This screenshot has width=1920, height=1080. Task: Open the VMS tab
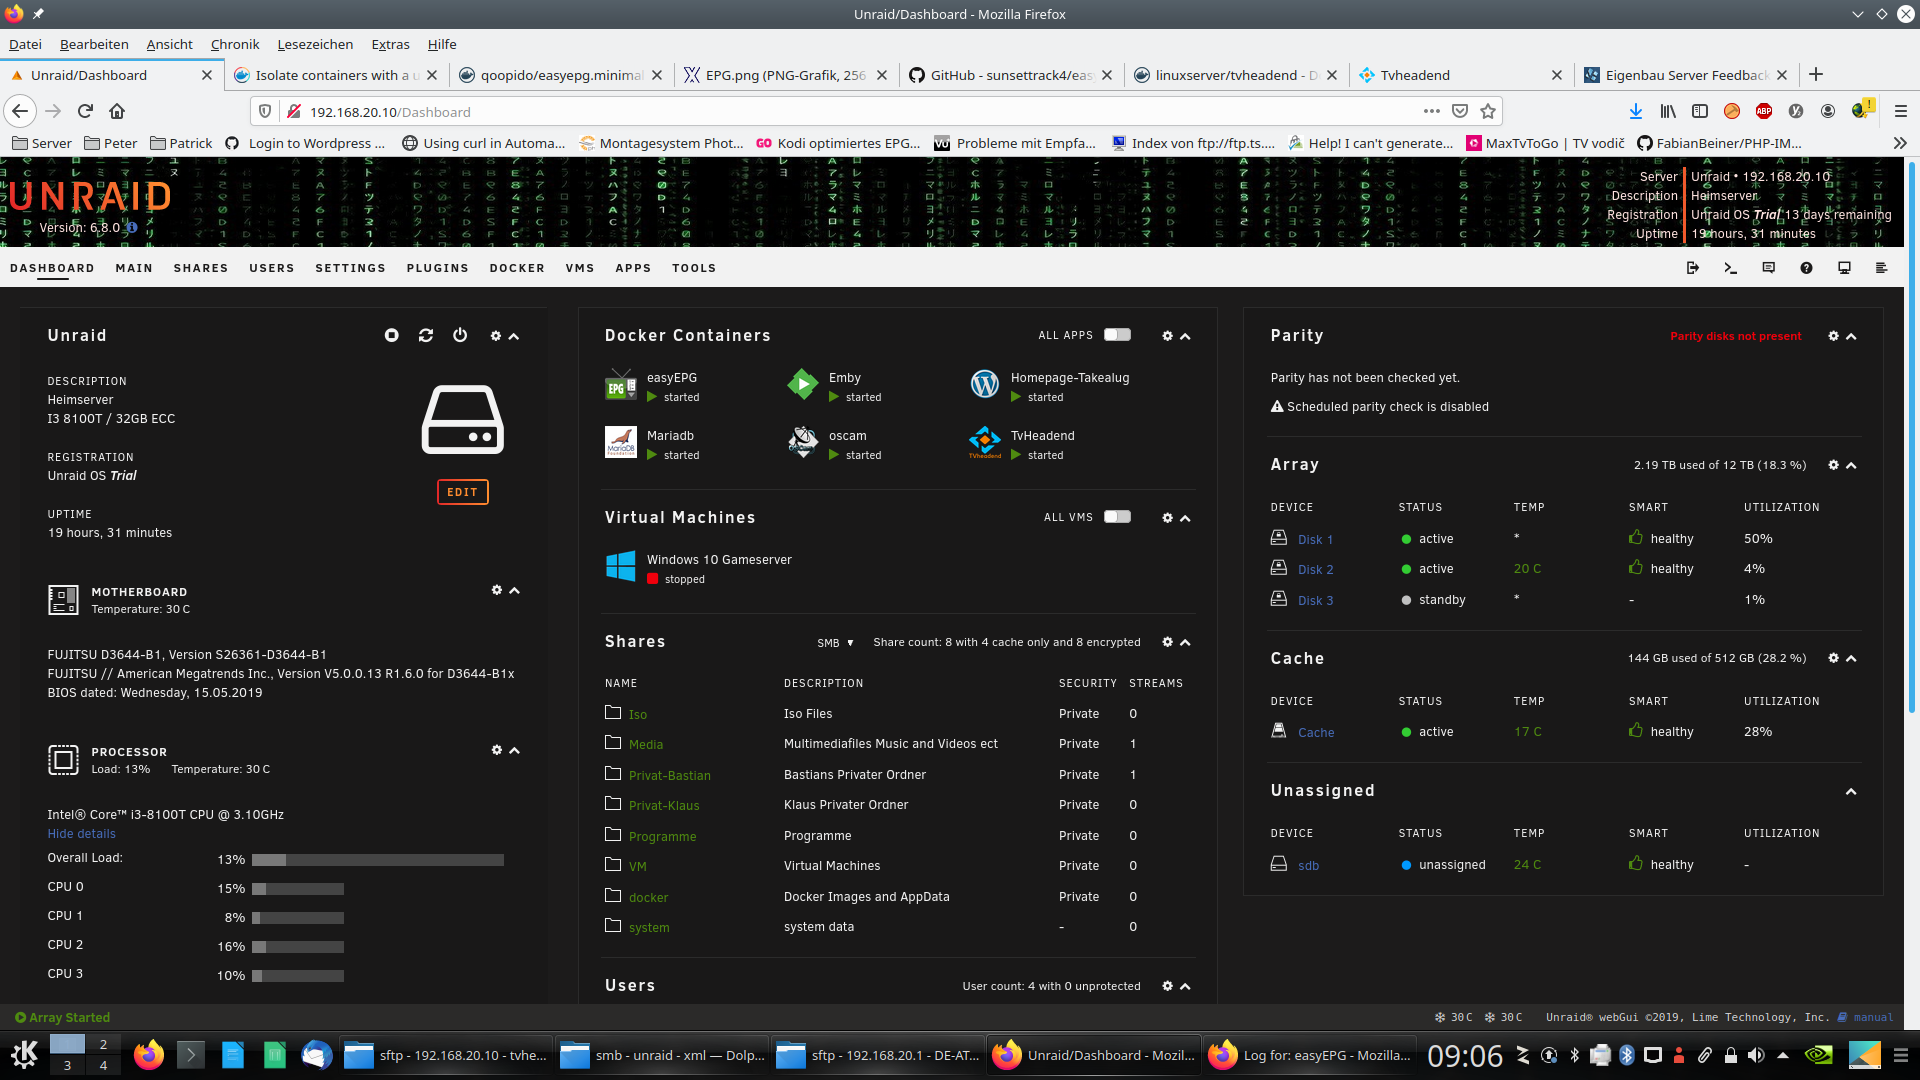(580, 268)
